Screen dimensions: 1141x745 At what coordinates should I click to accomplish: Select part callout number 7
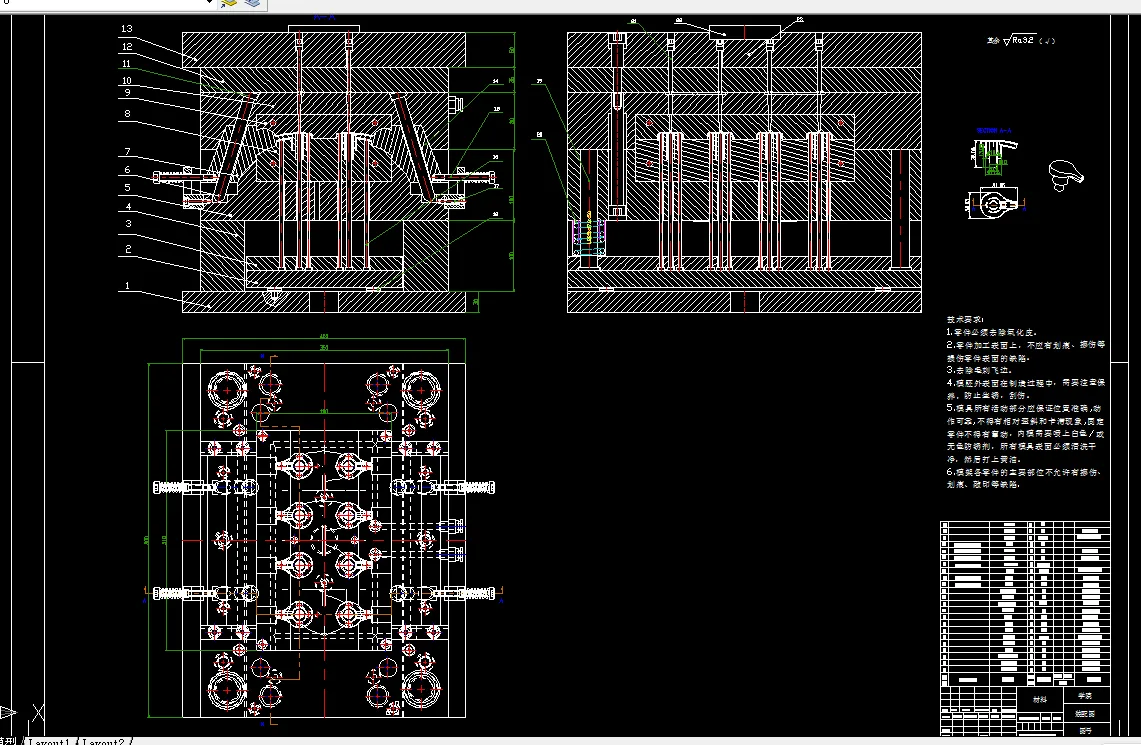pos(127,151)
